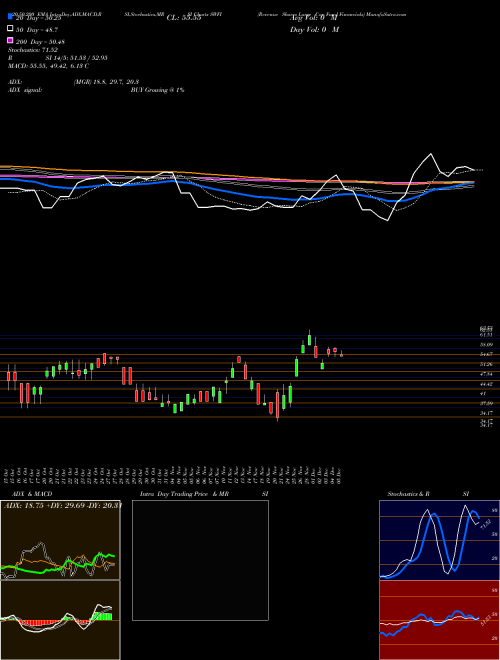Click the 61.51 price axis label
This screenshot has width=500, height=660.
point(487,335)
